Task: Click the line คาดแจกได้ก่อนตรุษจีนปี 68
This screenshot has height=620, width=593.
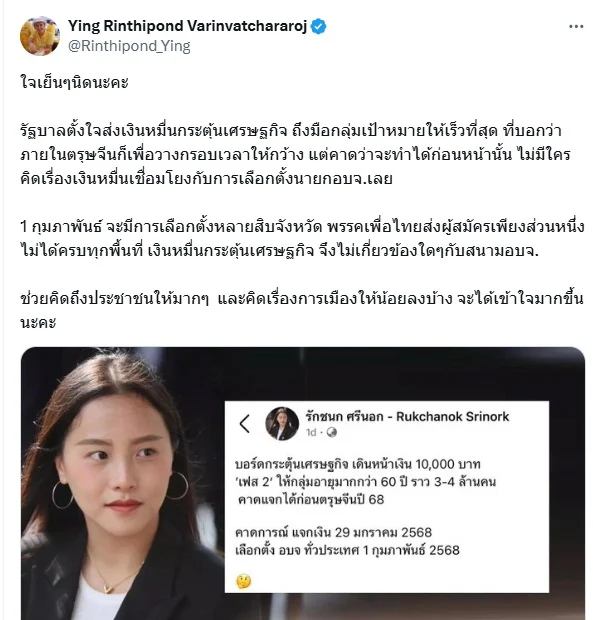Action: point(311,499)
